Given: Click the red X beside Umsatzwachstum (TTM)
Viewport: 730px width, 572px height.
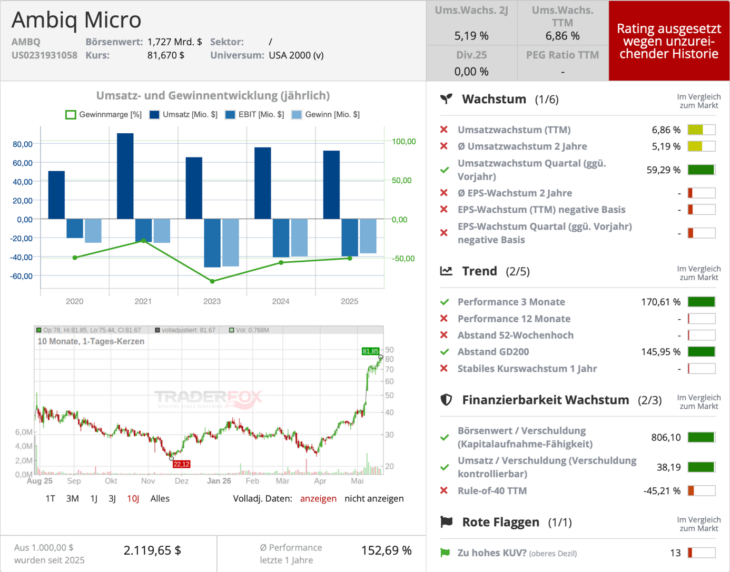Looking at the screenshot, I should tap(444, 129).
